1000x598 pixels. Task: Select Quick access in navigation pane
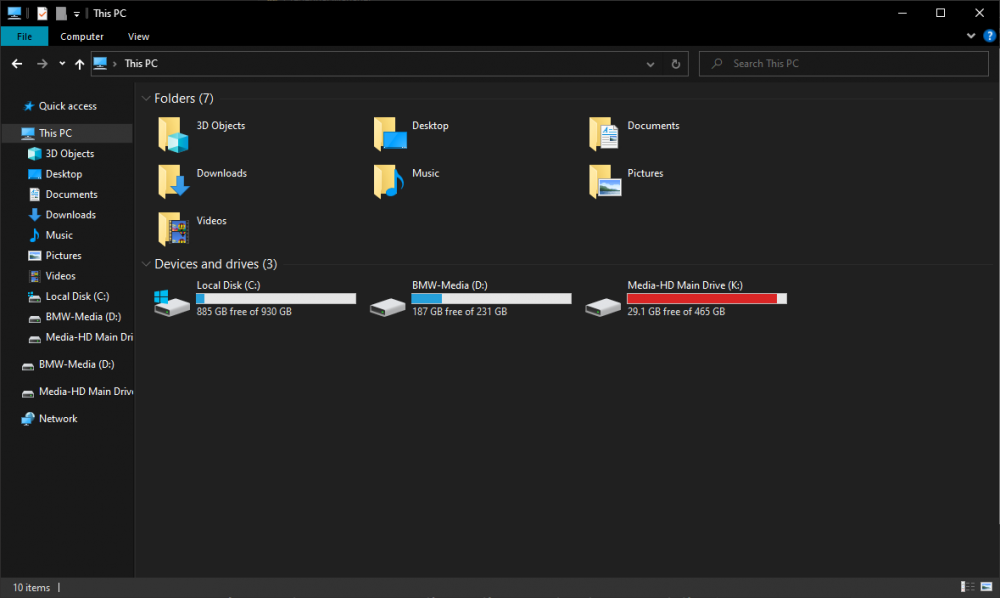tap(67, 106)
